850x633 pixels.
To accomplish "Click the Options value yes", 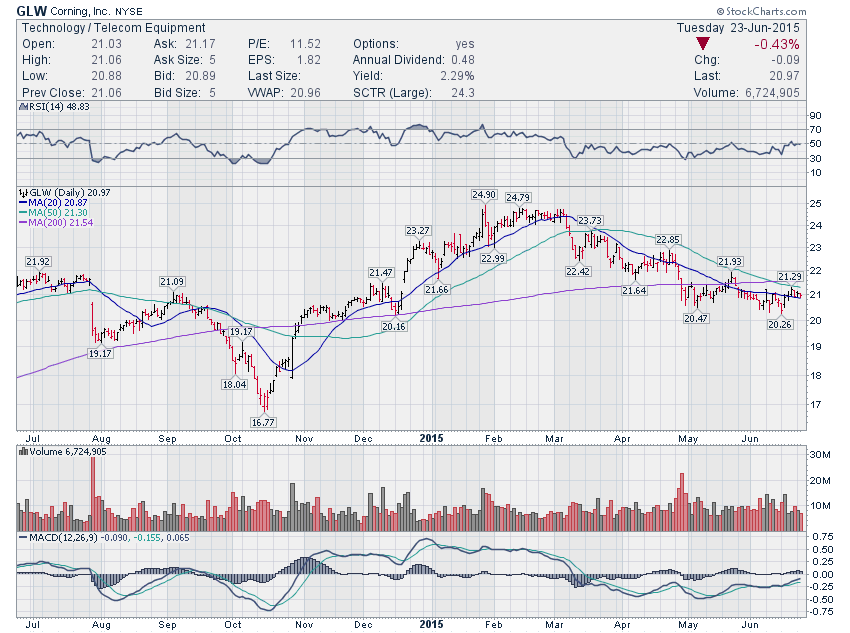I will point(465,44).
